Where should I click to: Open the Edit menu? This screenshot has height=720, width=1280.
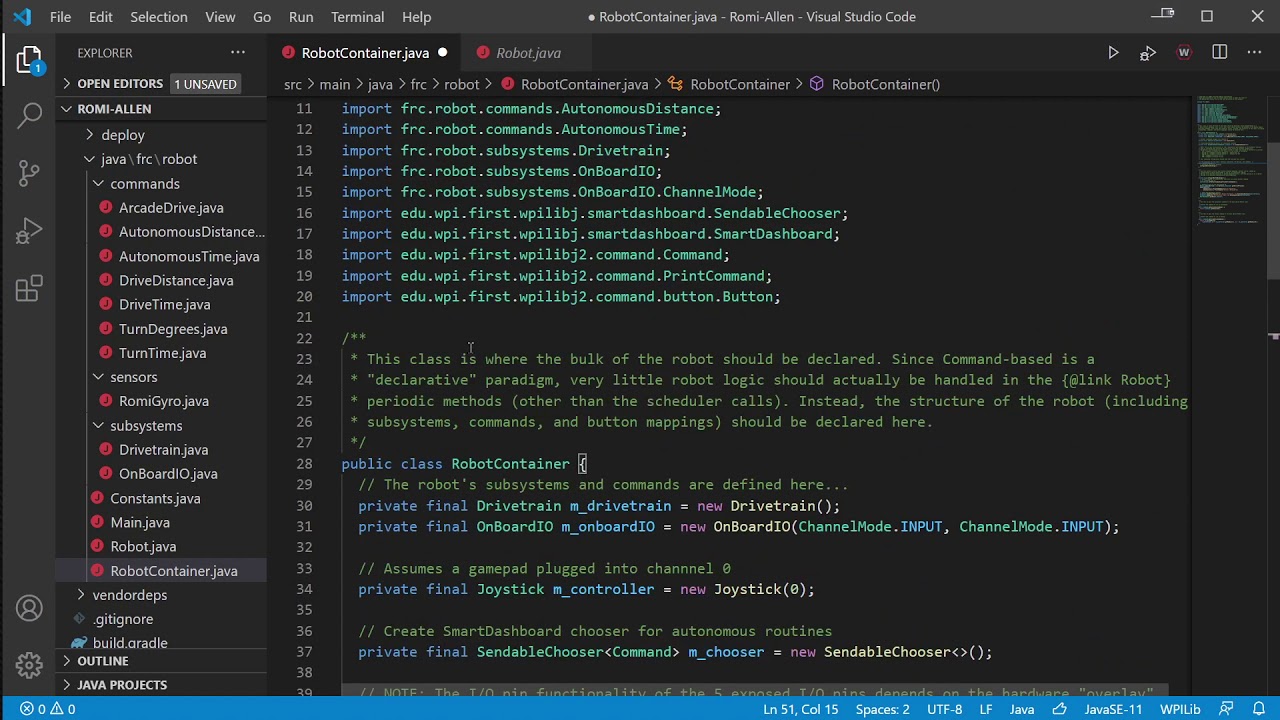[x=101, y=17]
